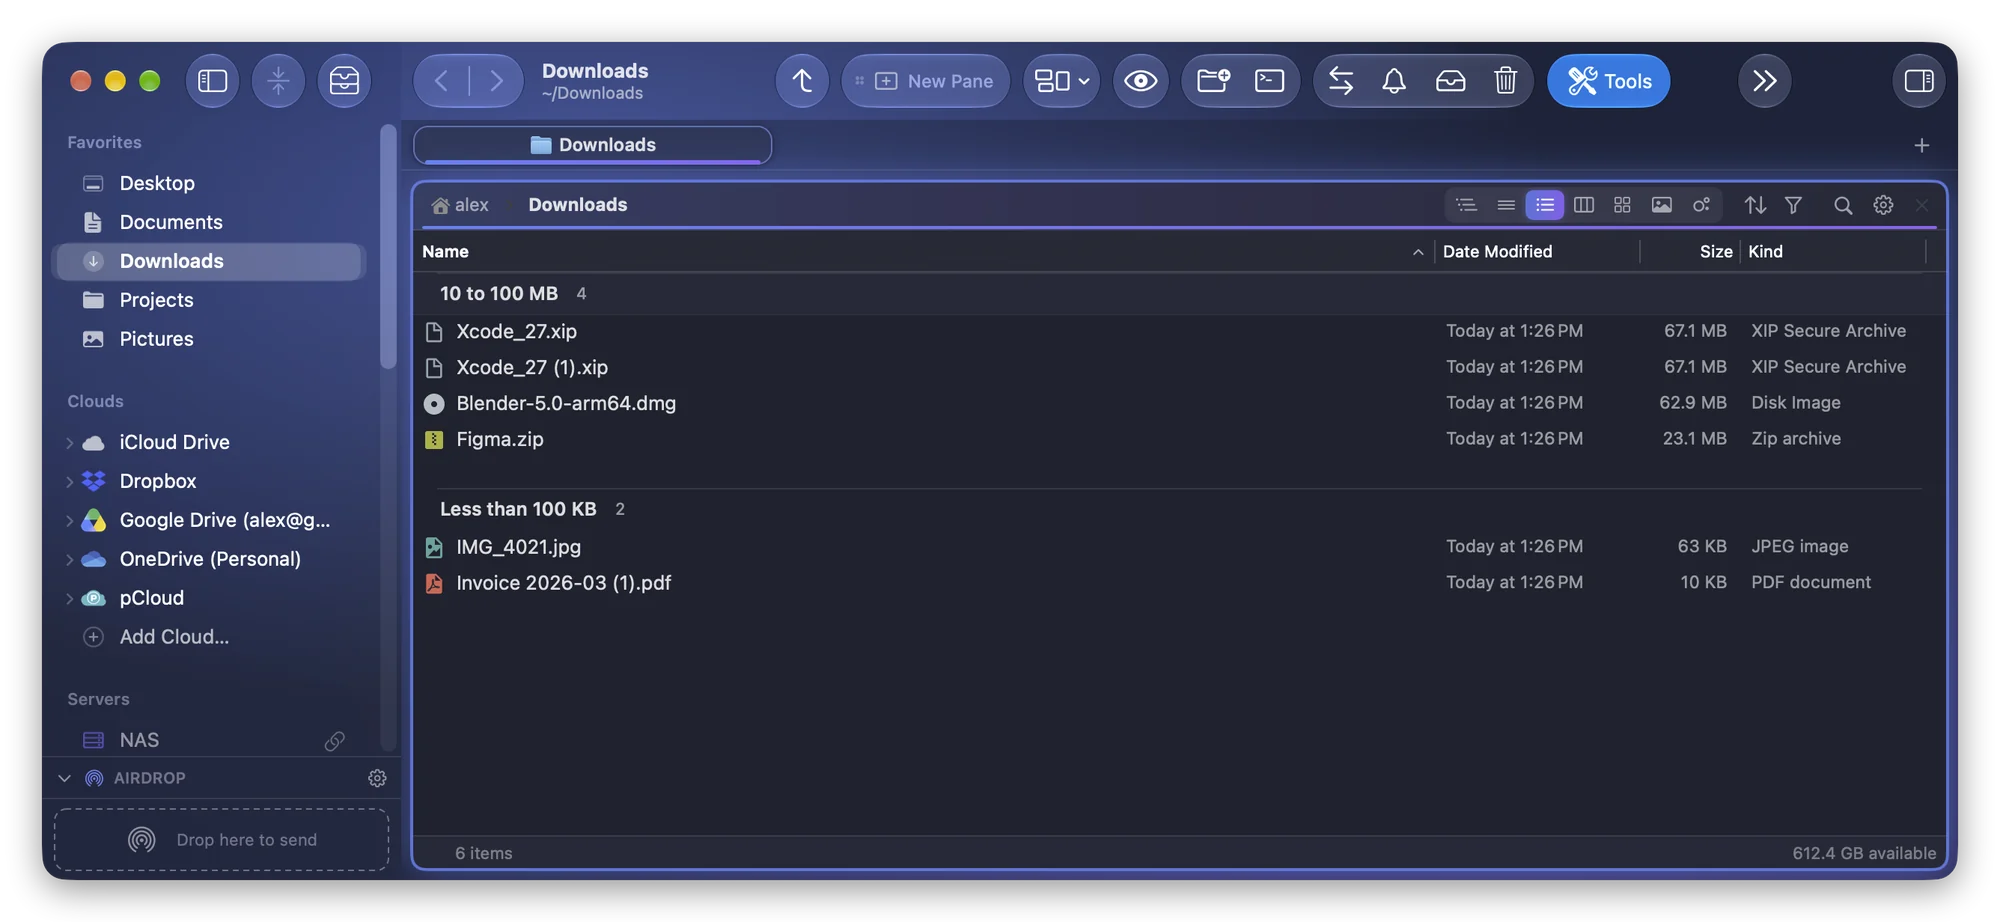Click the trash icon in the toolbar
The height and width of the screenshot is (922, 2000).
(x=1505, y=81)
